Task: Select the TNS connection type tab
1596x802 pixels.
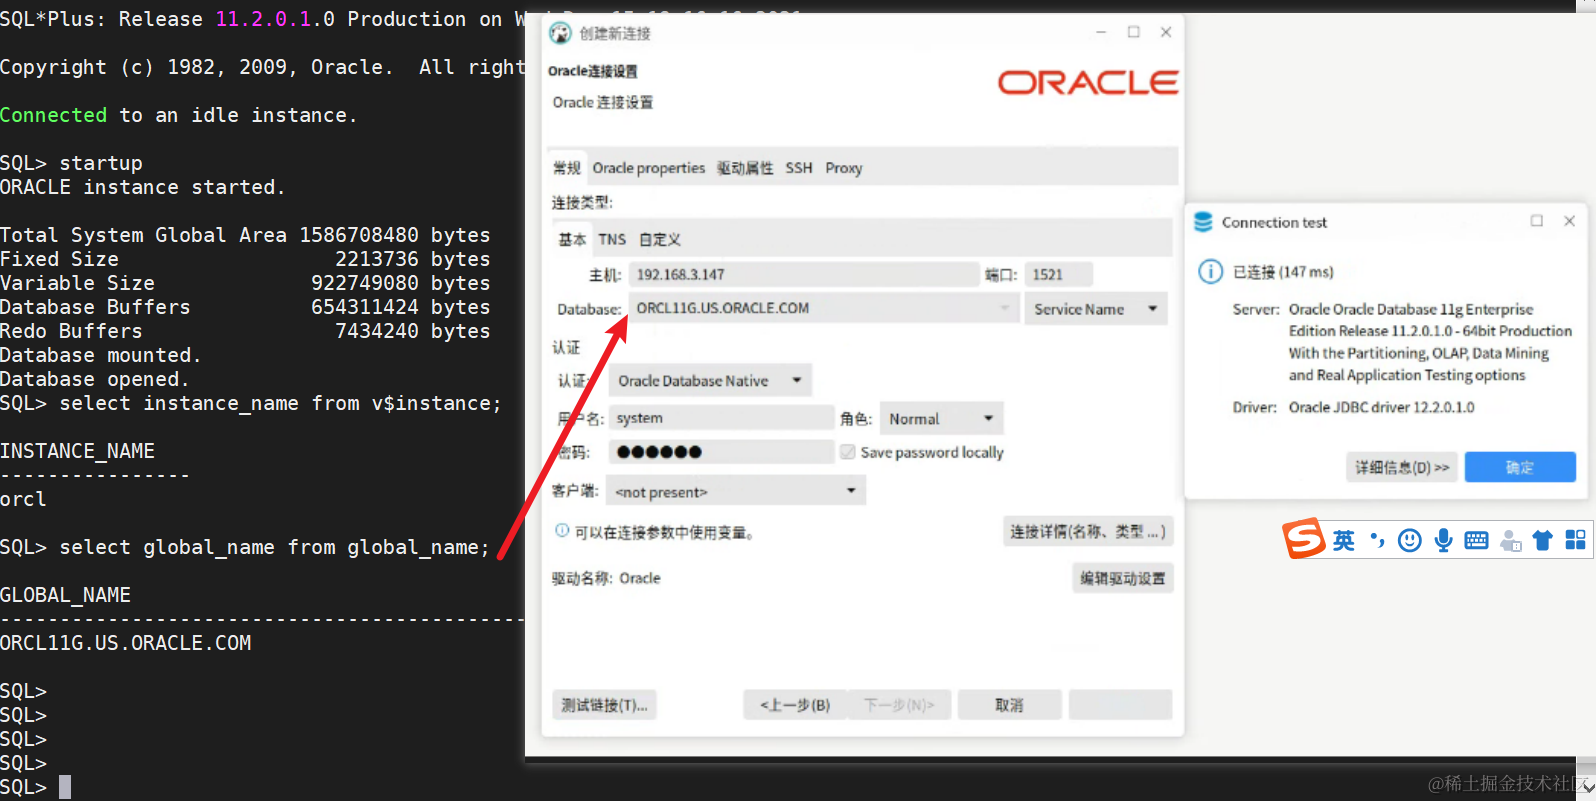Action: (x=612, y=240)
